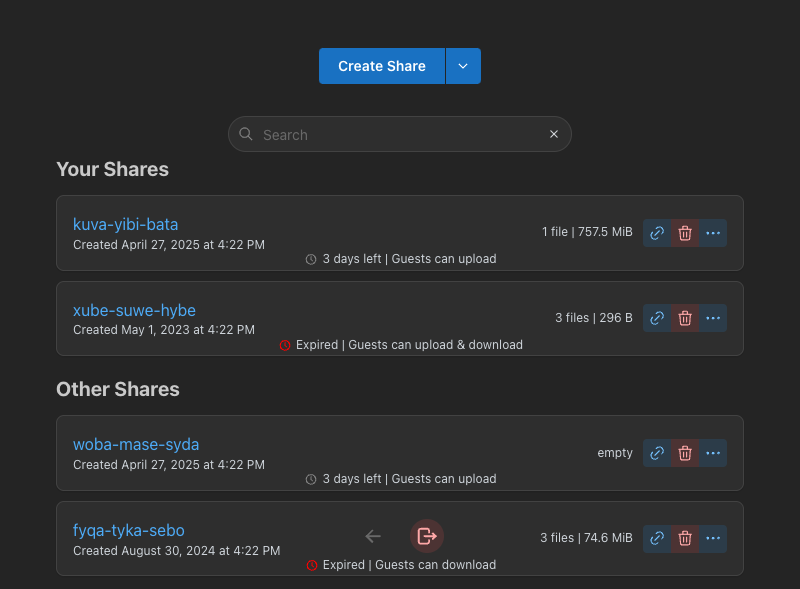Click '3 files | 296 B' text
This screenshot has width=800, height=589.
593,317
